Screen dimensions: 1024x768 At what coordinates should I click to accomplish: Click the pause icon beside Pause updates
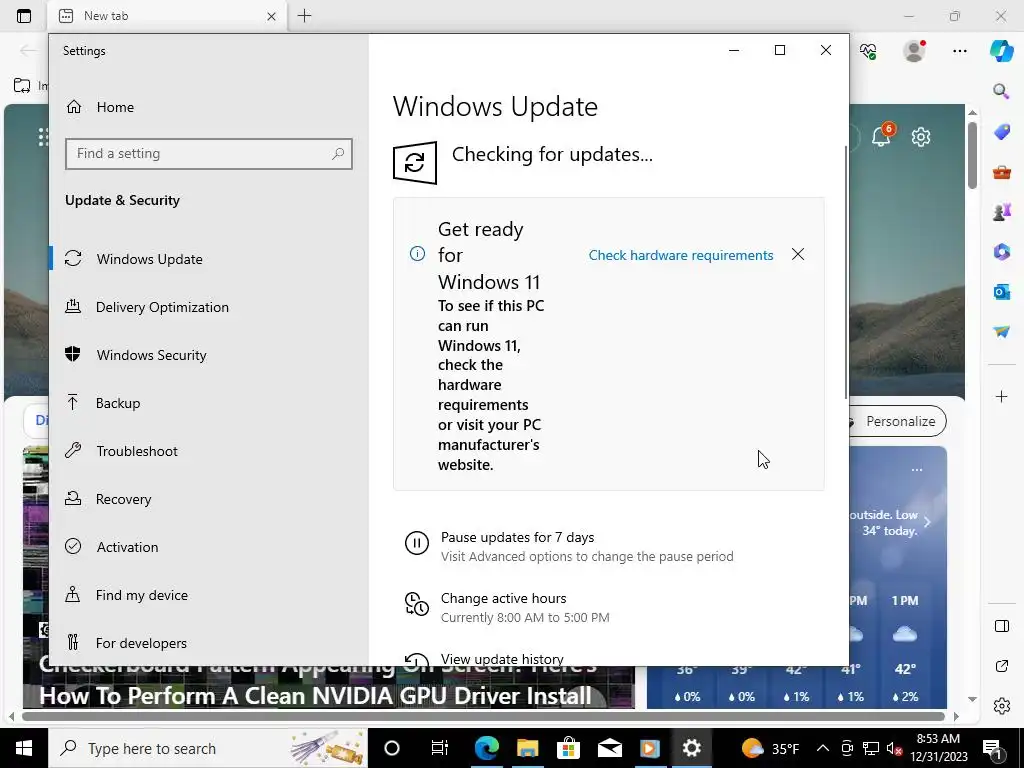(417, 543)
